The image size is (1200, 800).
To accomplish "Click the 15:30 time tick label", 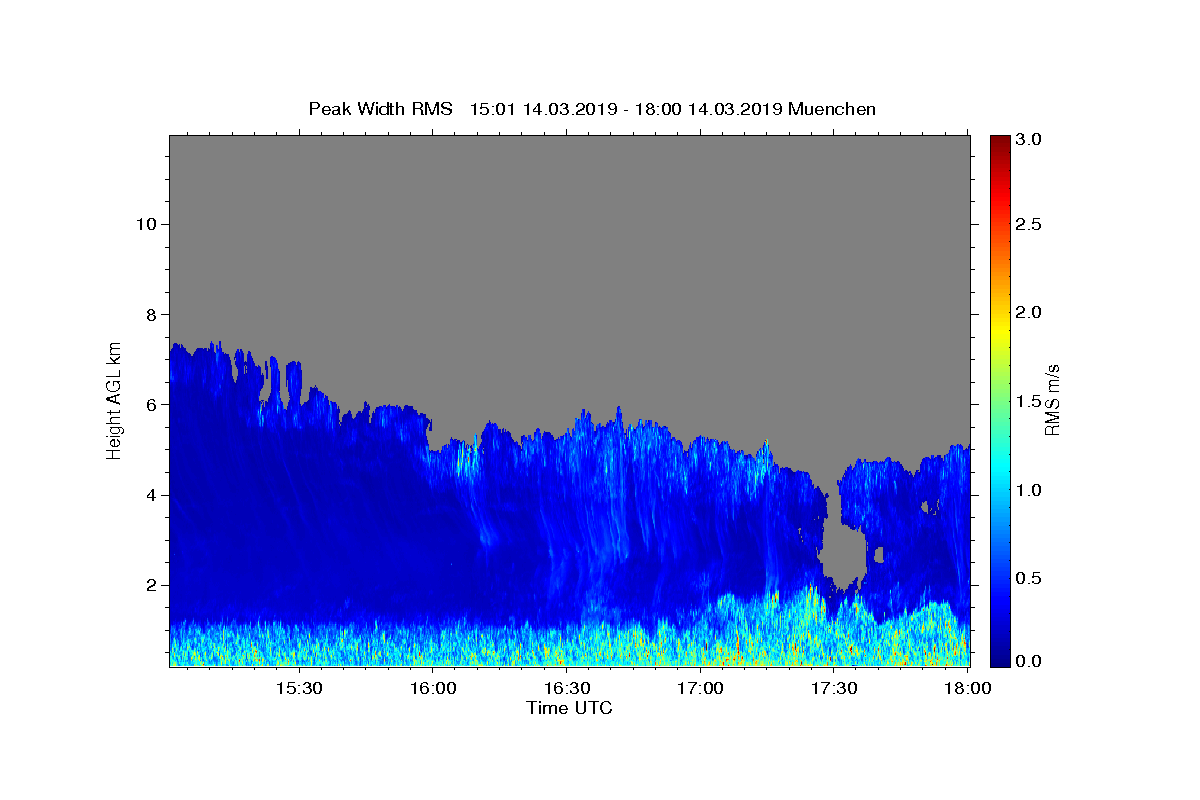I will (x=298, y=689).
